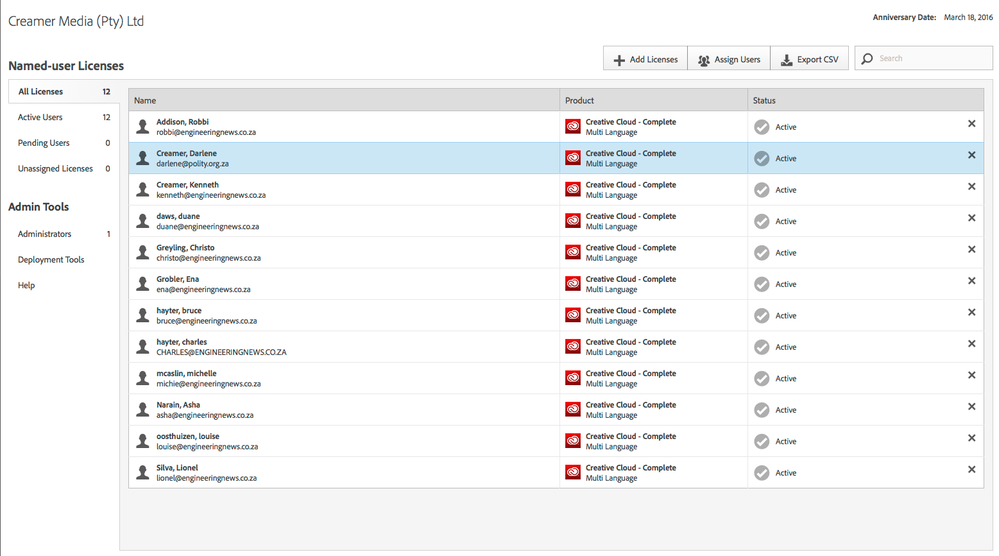This screenshot has width=999, height=556.
Task: Show Pending Users
Action: [44, 143]
